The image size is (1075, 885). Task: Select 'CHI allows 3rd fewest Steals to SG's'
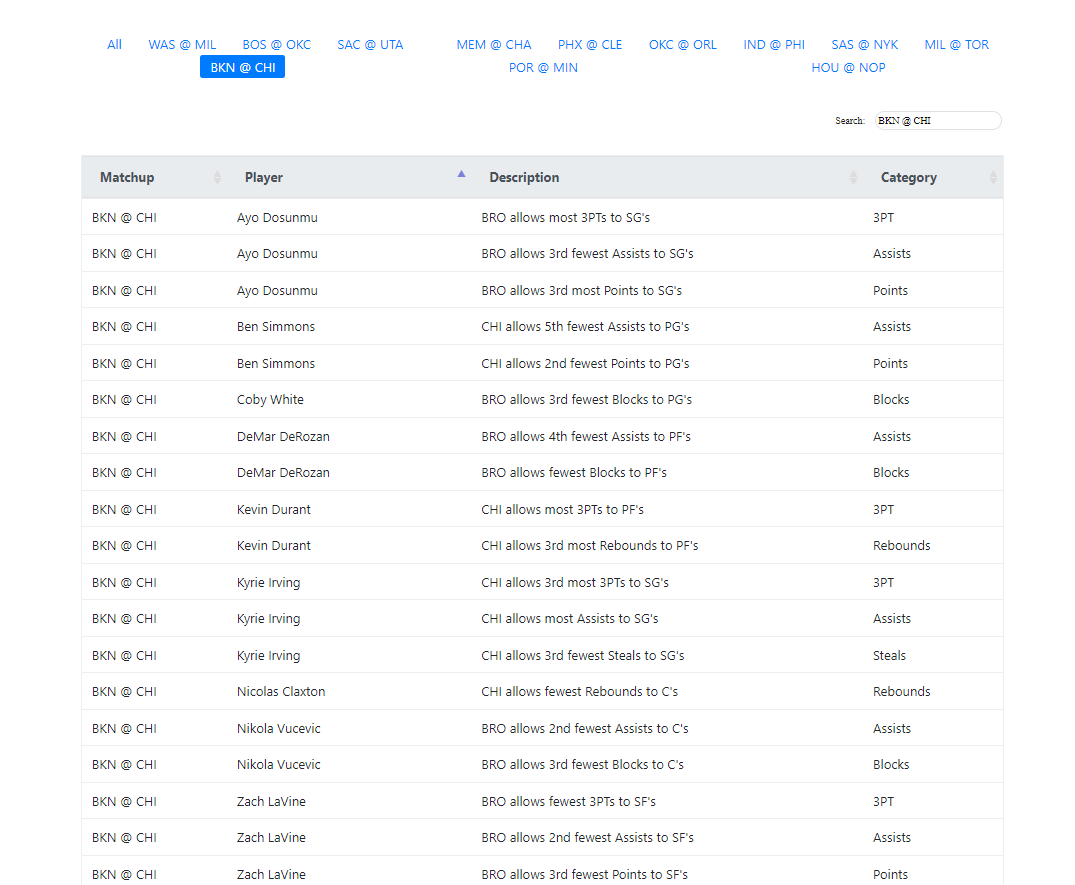point(583,655)
